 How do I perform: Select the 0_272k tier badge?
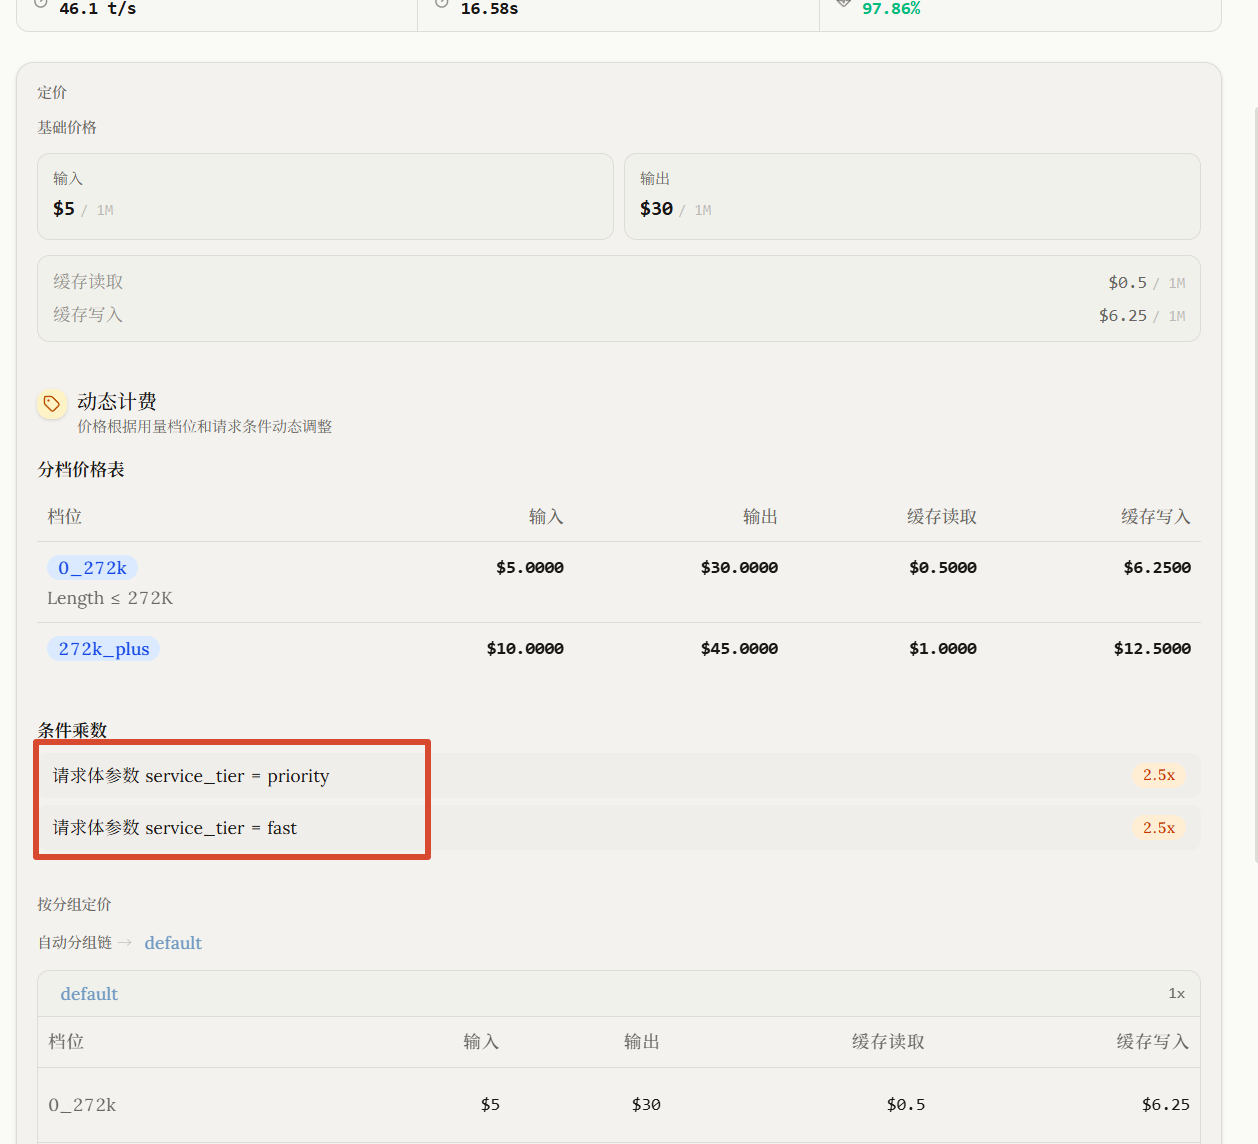coord(92,568)
